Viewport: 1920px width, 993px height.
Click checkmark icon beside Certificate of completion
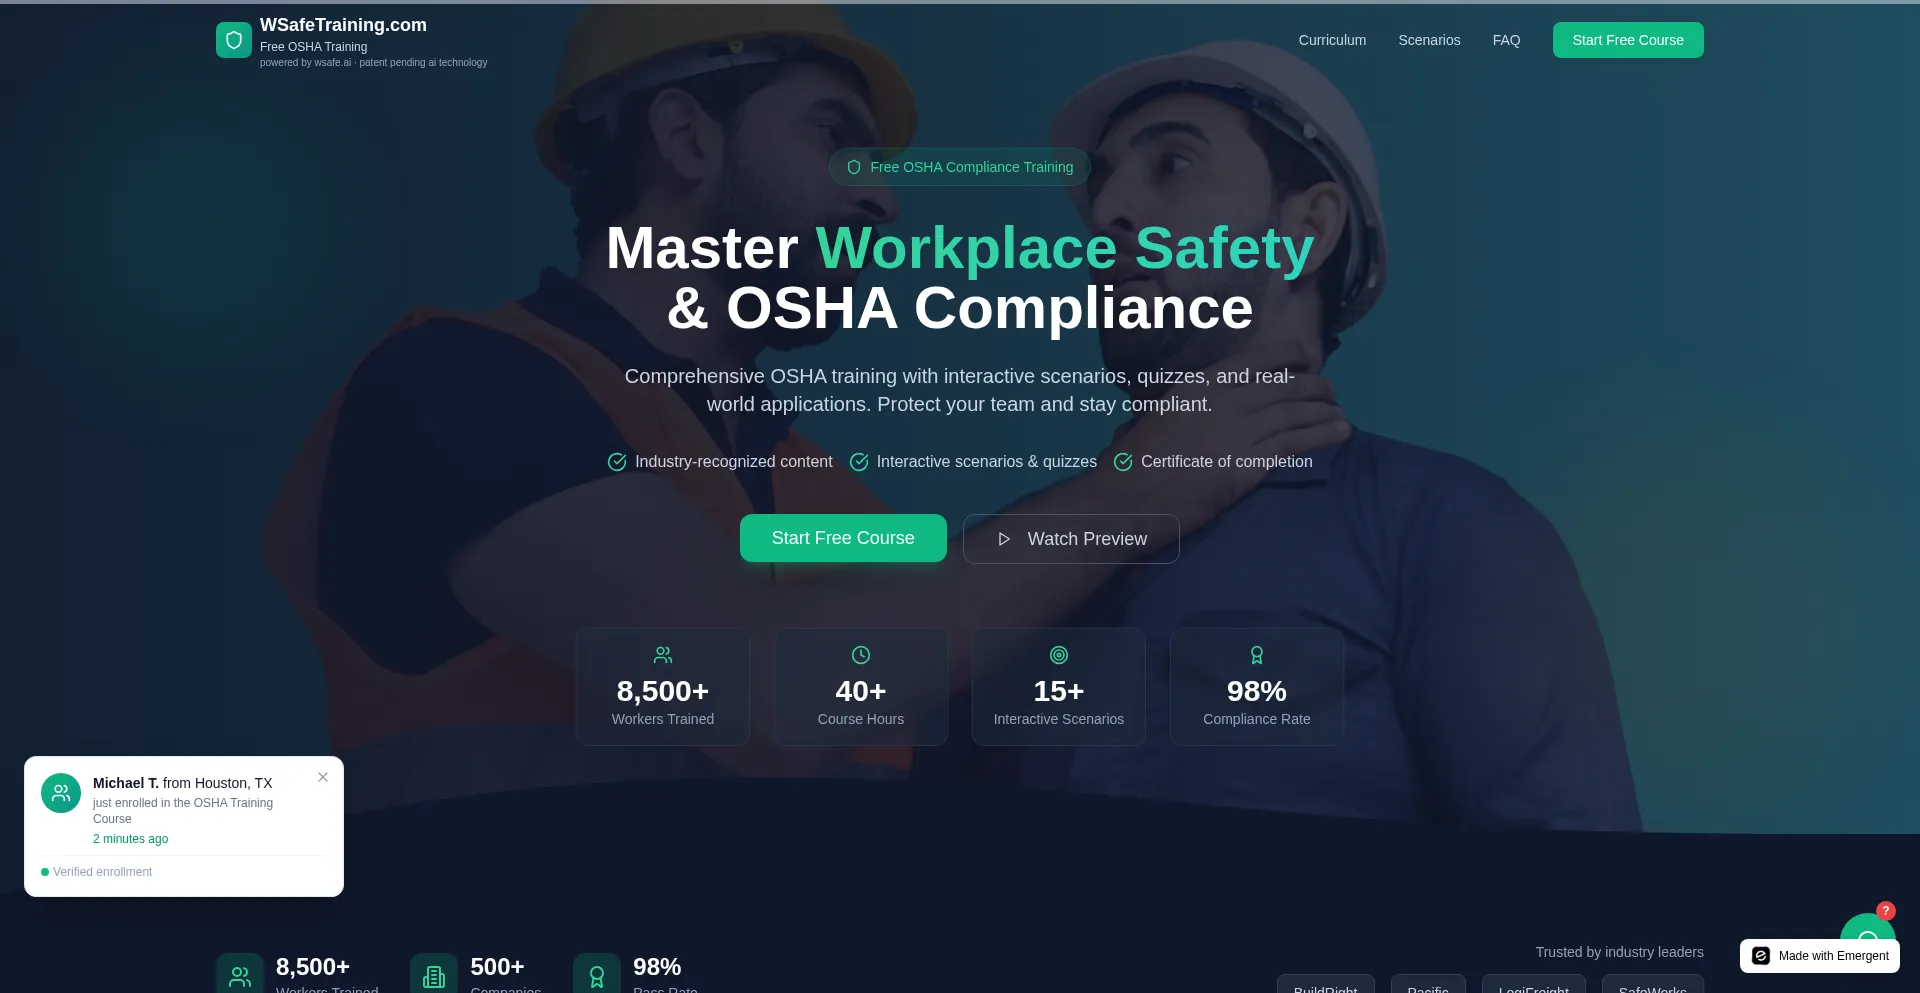click(1123, 462)
